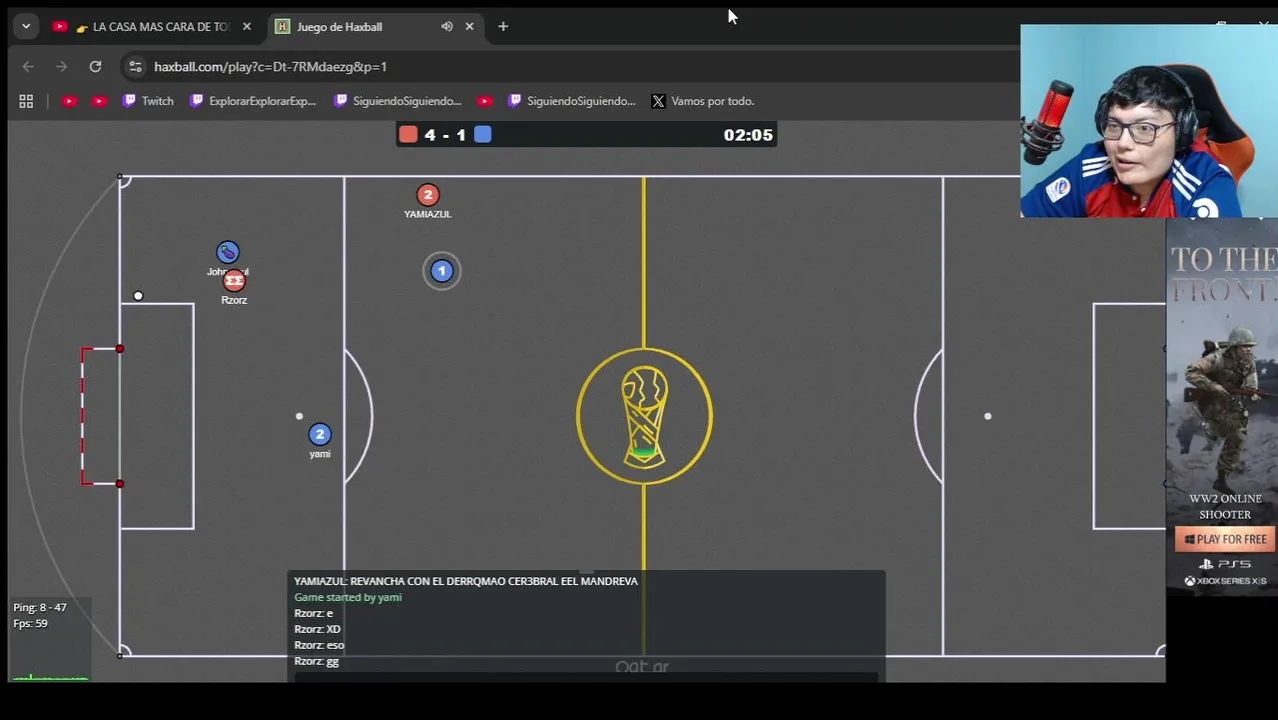Click the red team color square in scoreboard
Screen dimensions: 1278x720
pos(408,135)
